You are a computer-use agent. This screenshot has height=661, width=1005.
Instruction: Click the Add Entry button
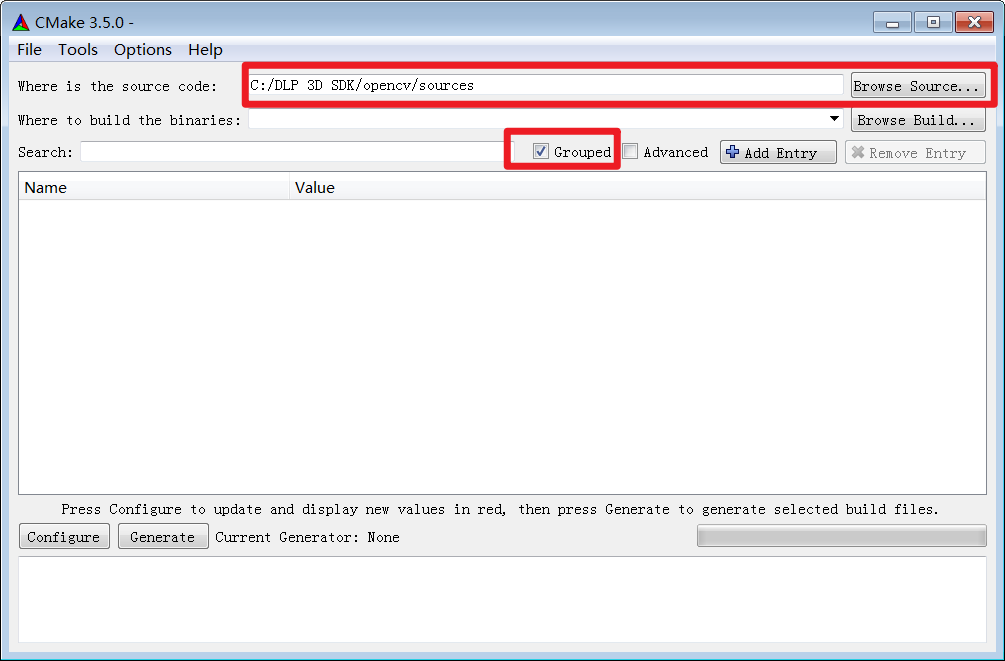(x=778, y=153)
